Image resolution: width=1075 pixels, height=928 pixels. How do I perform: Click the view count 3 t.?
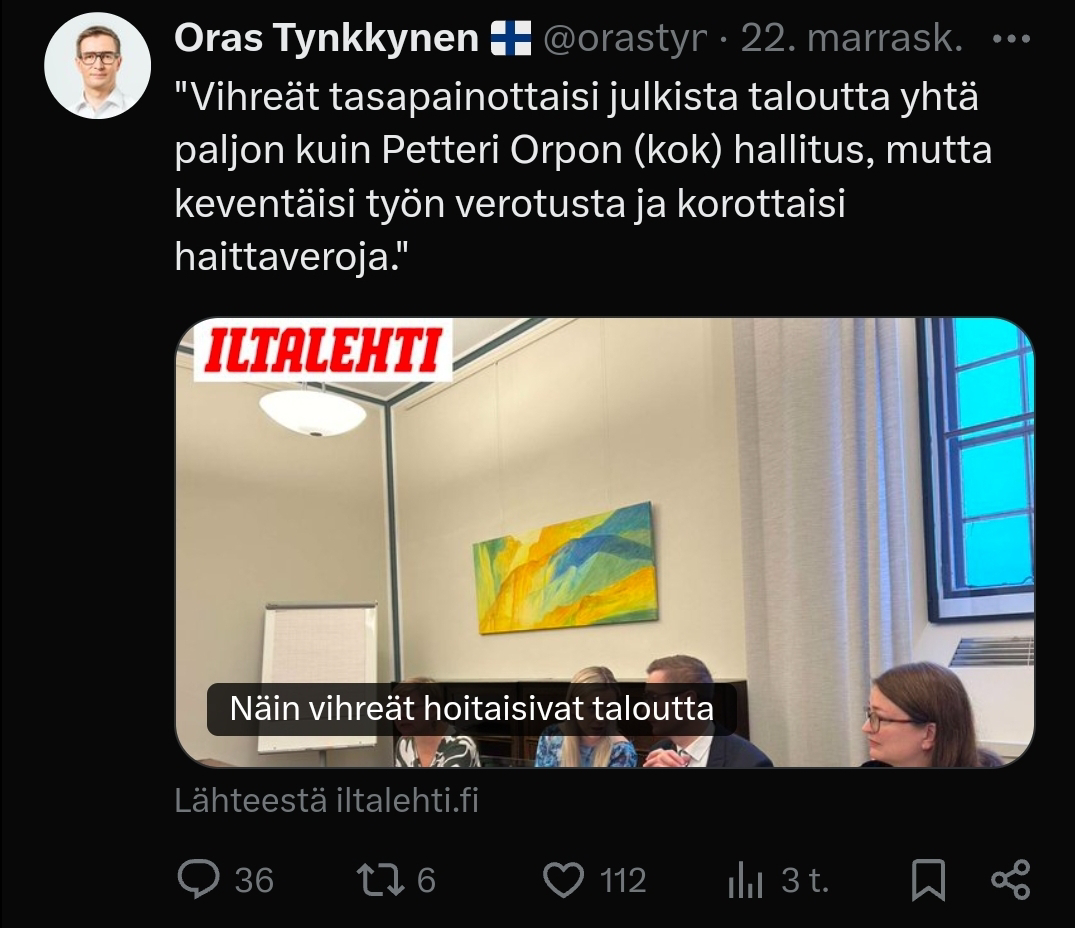806,881
